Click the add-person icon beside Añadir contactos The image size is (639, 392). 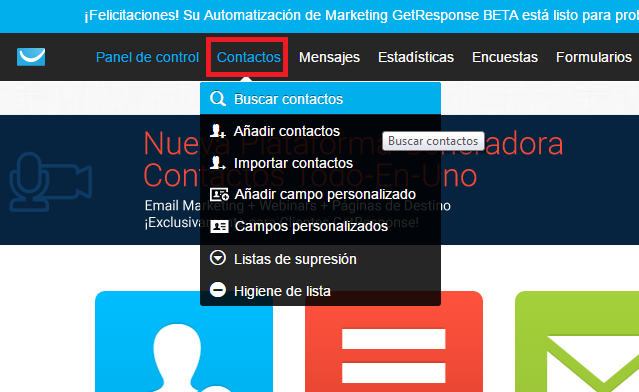click(x=218, y=131)
